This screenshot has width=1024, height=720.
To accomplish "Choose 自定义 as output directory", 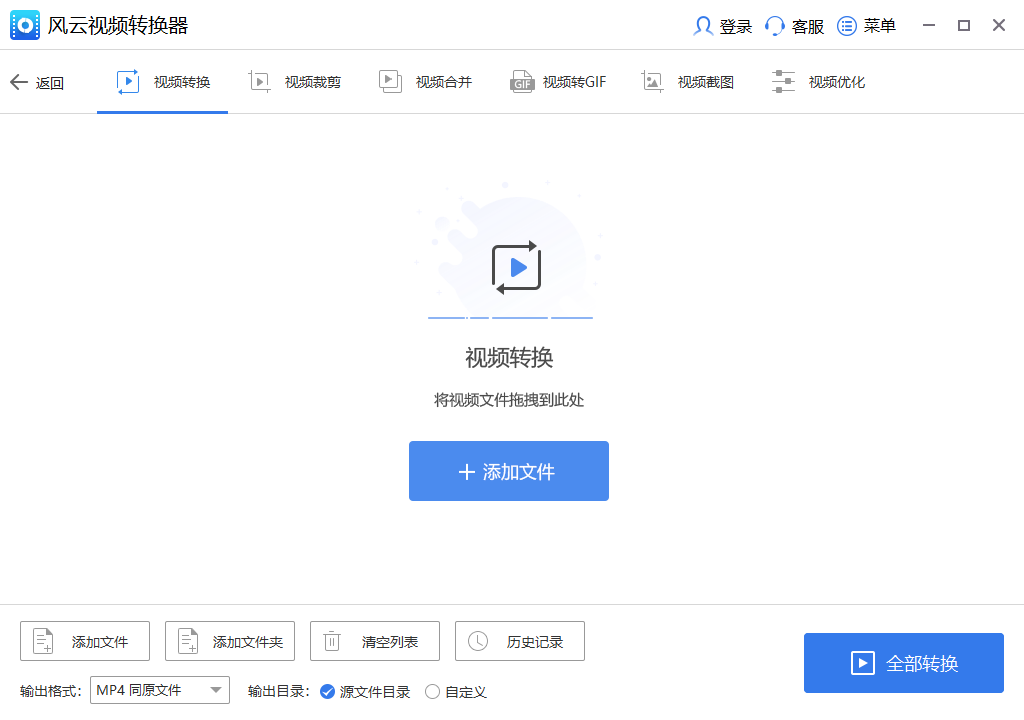I will 456,691.
